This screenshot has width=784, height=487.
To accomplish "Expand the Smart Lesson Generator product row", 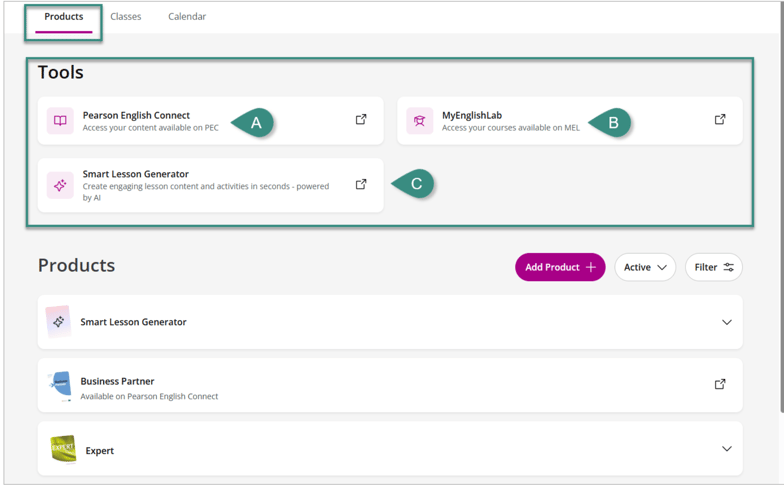I will click(x=726, y=322).
